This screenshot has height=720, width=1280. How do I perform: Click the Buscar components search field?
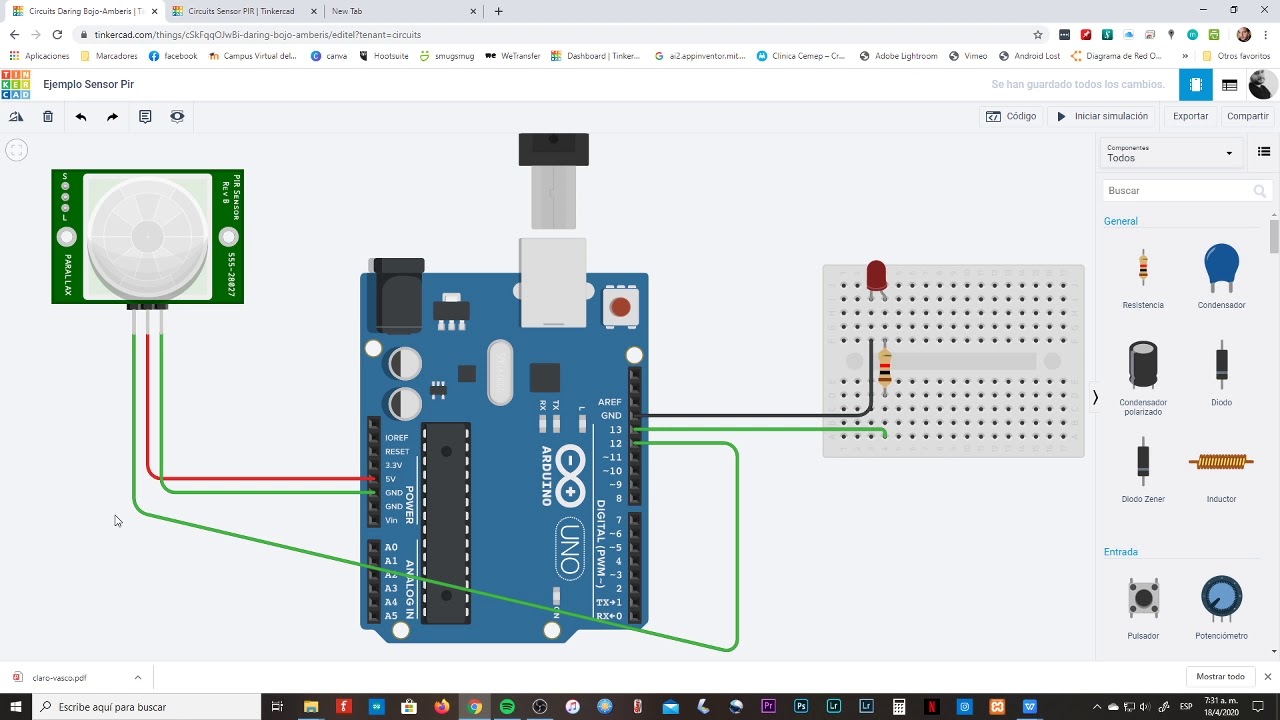pos(1186,190)
